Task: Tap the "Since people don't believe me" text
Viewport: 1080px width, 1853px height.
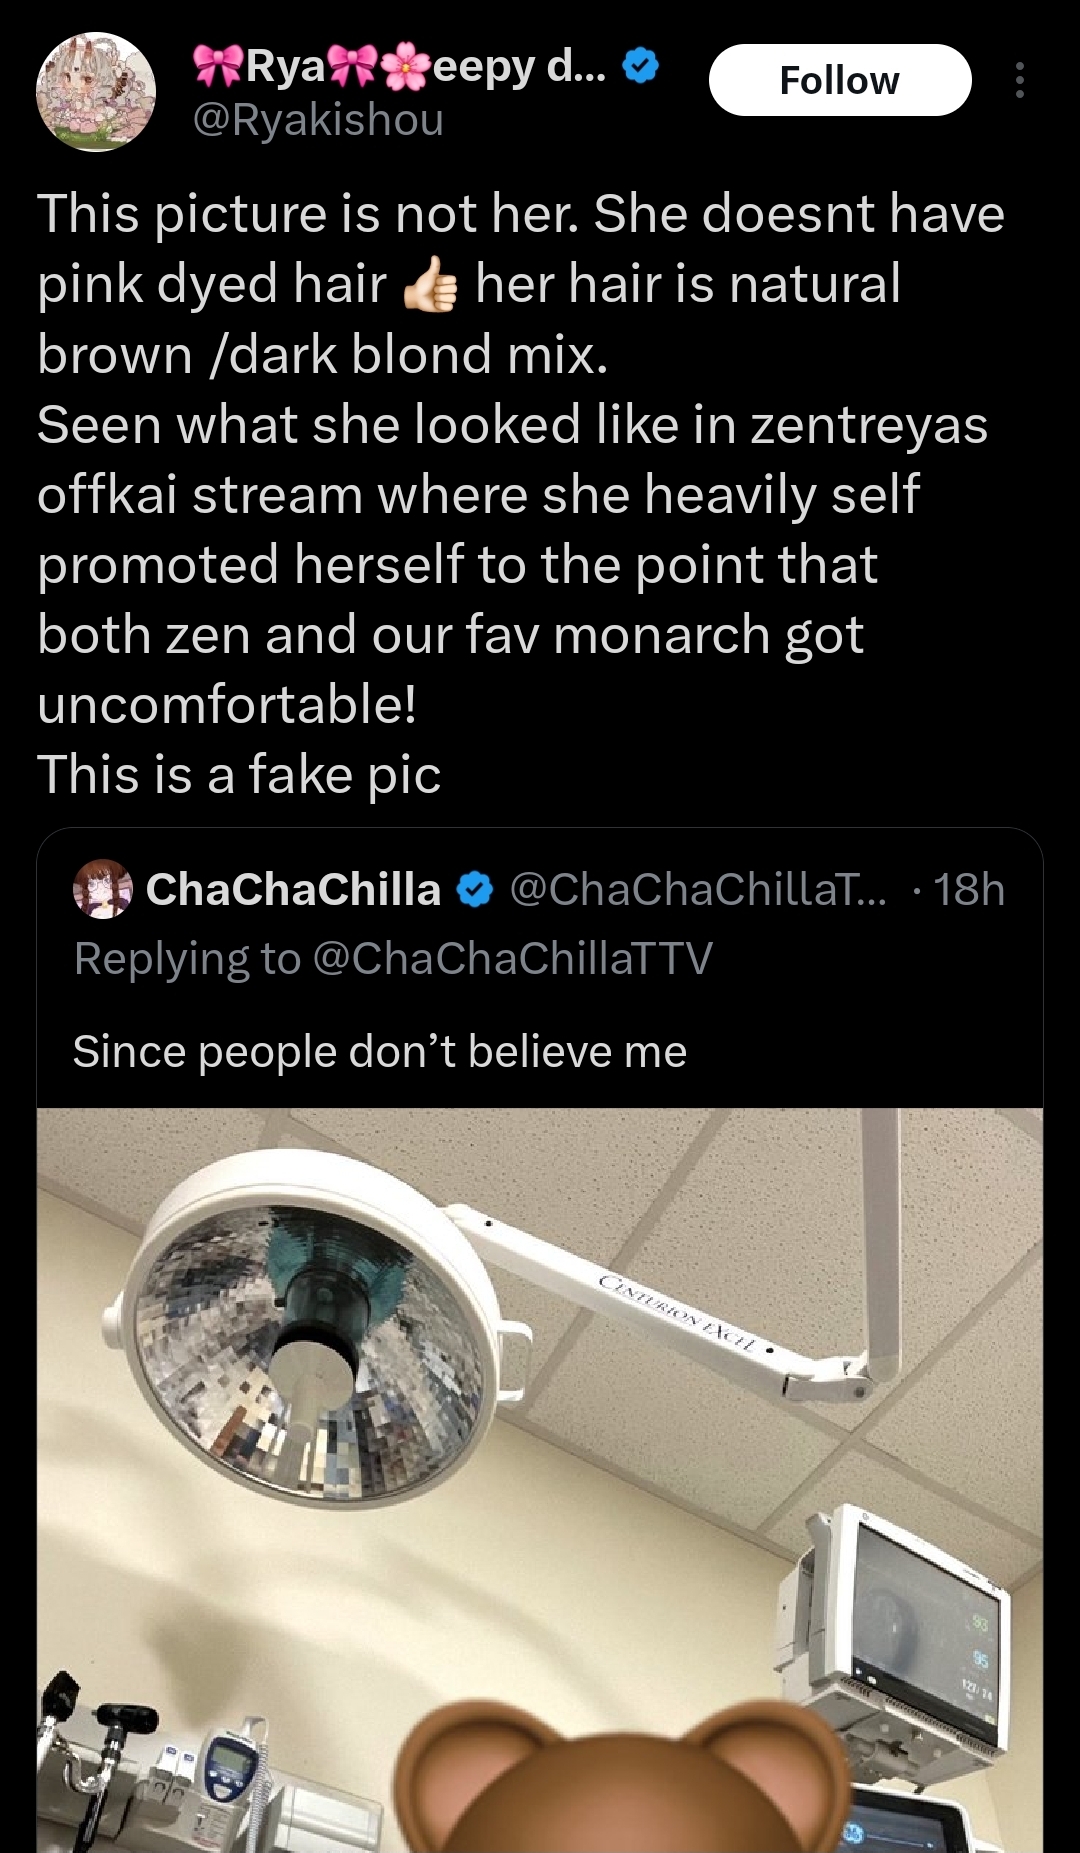Action: coord(380,1052)
